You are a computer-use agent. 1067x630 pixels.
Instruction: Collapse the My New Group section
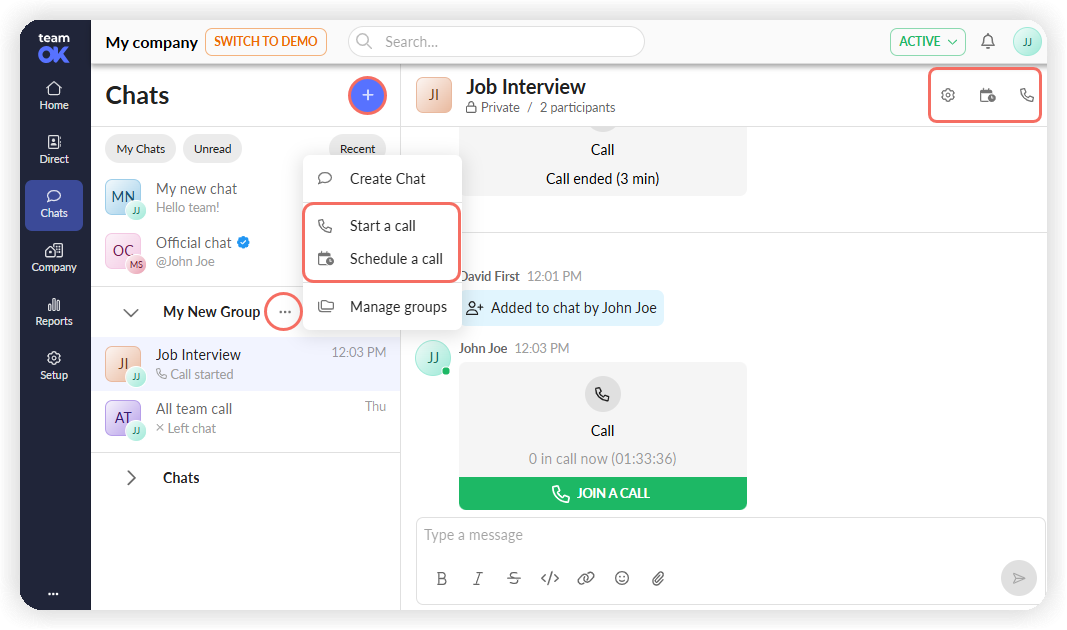point(131,312)
